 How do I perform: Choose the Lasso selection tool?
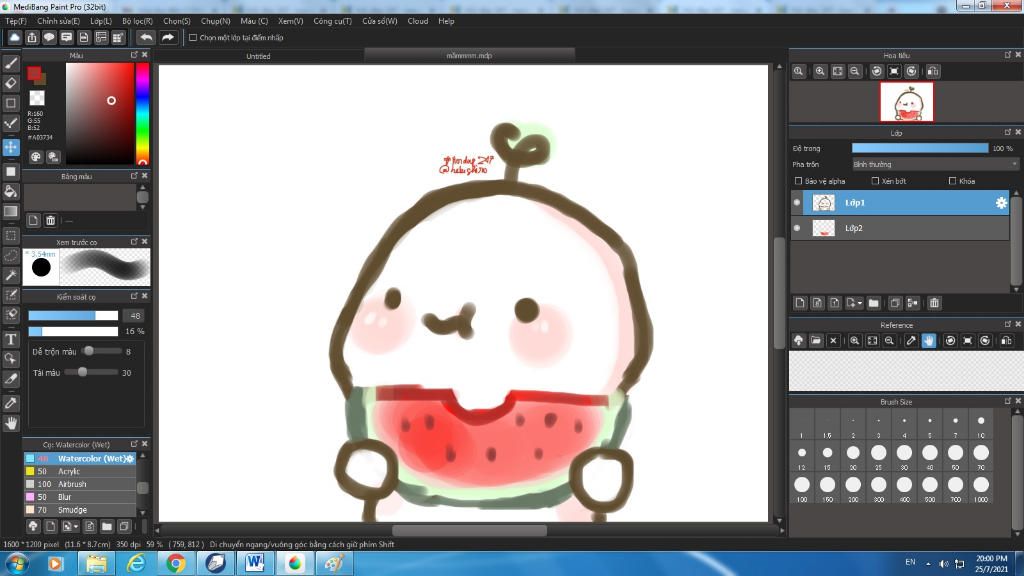[11, 255]
